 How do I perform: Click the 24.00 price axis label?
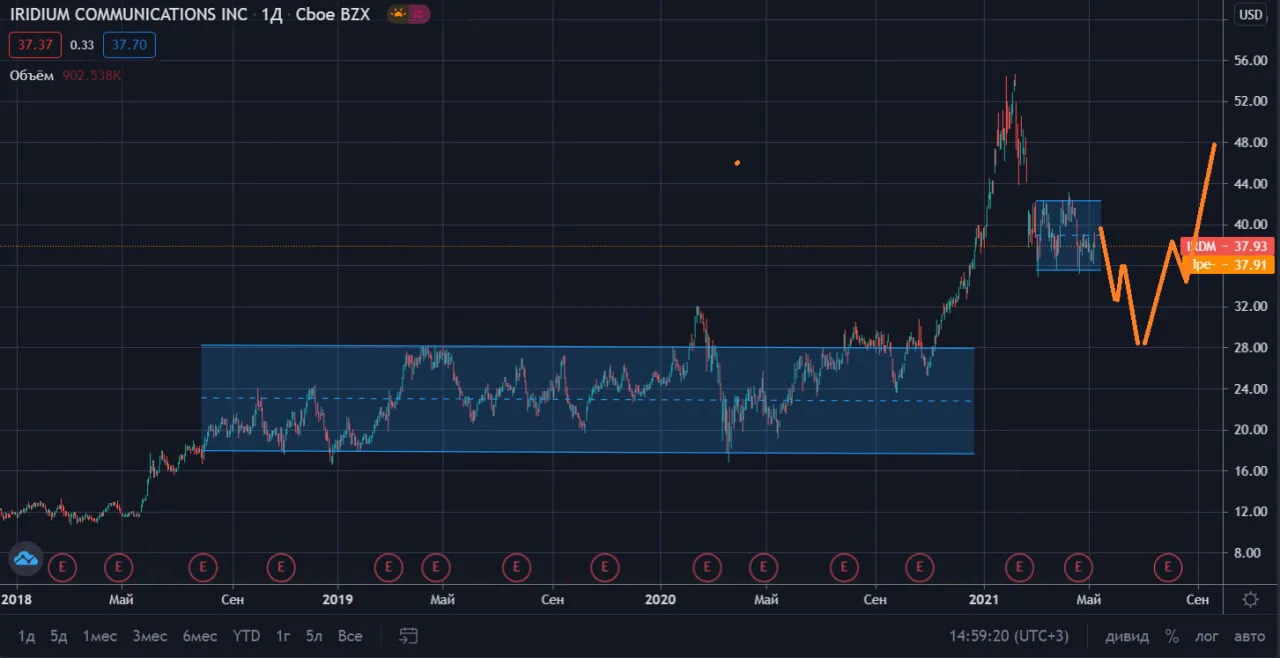pos(1252,389)
